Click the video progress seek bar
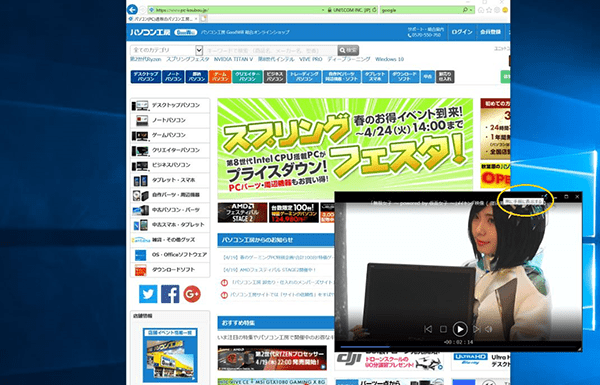This screenshot has height=385, width=600. click(458, 347)
